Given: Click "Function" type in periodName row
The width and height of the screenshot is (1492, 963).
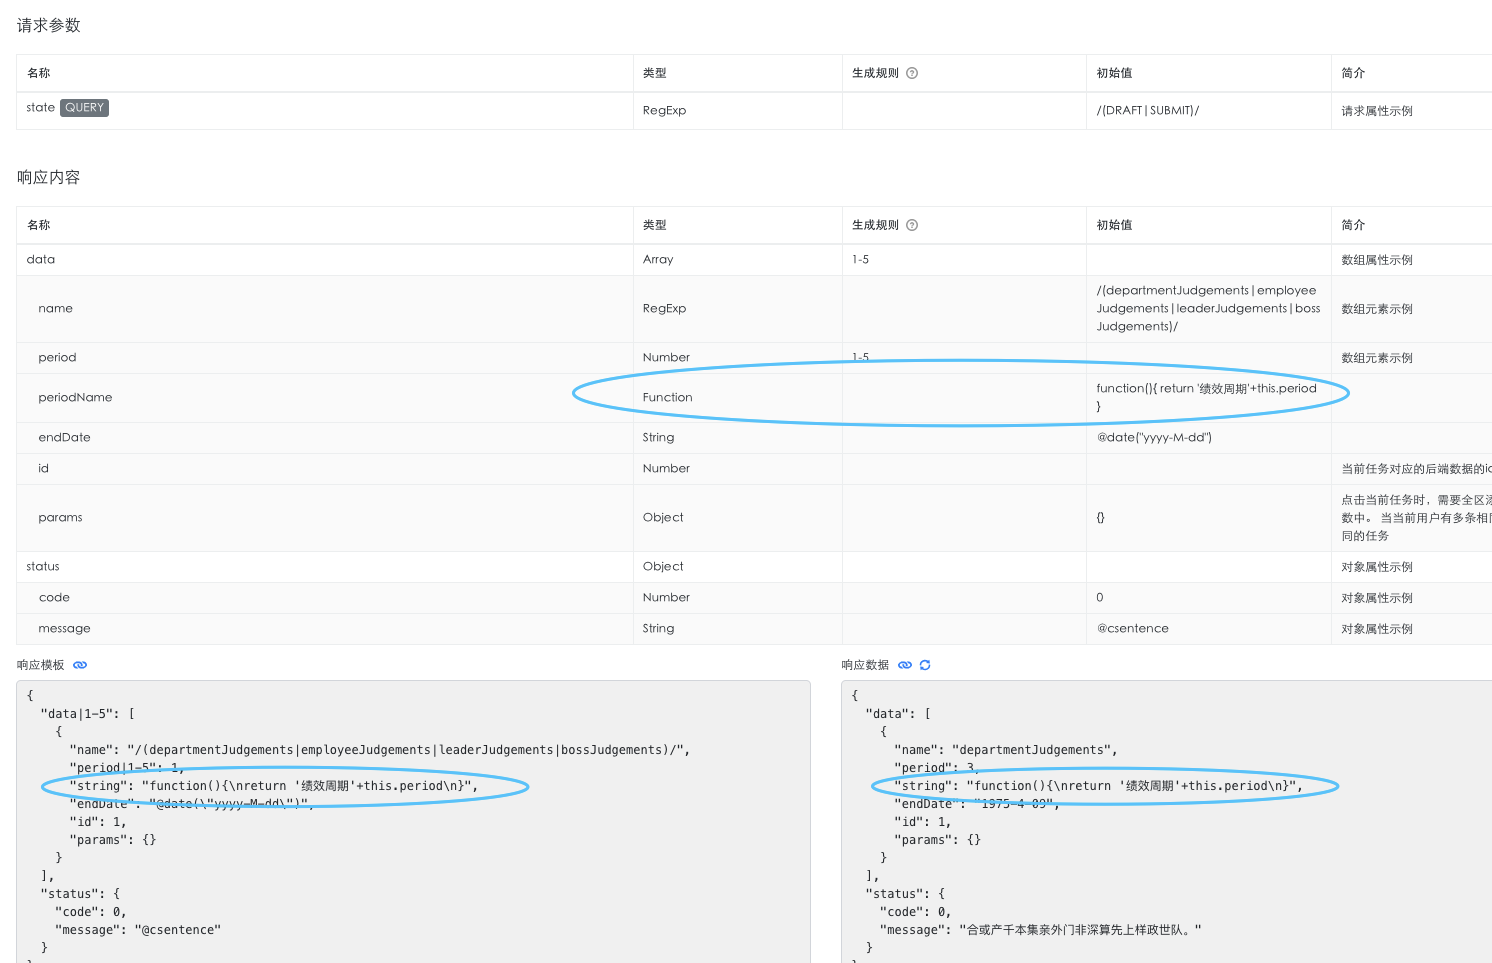Looking at the screenshot, I should pos(667,397).
